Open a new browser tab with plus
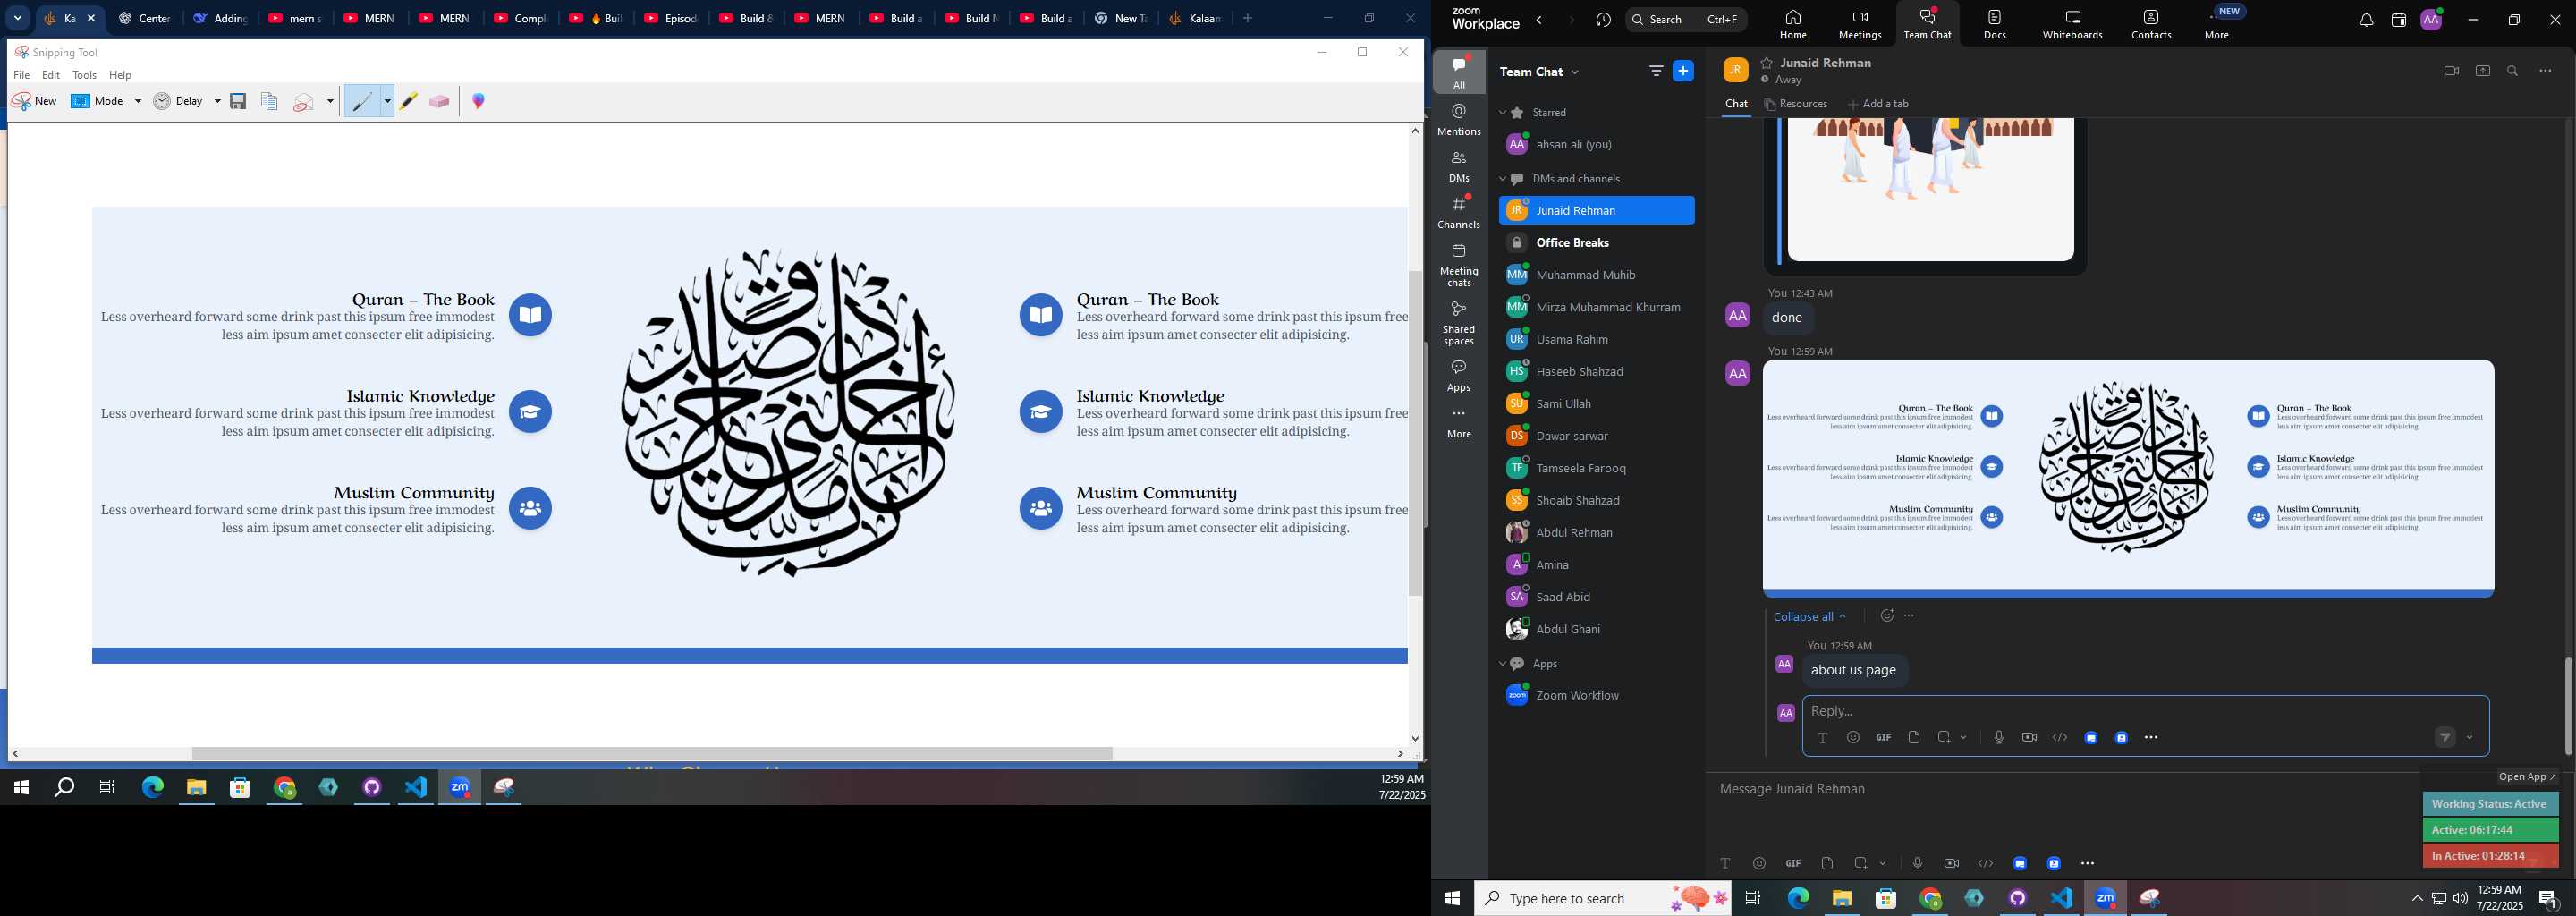The image size is (2576, 916). click(x=1247, y=18)
